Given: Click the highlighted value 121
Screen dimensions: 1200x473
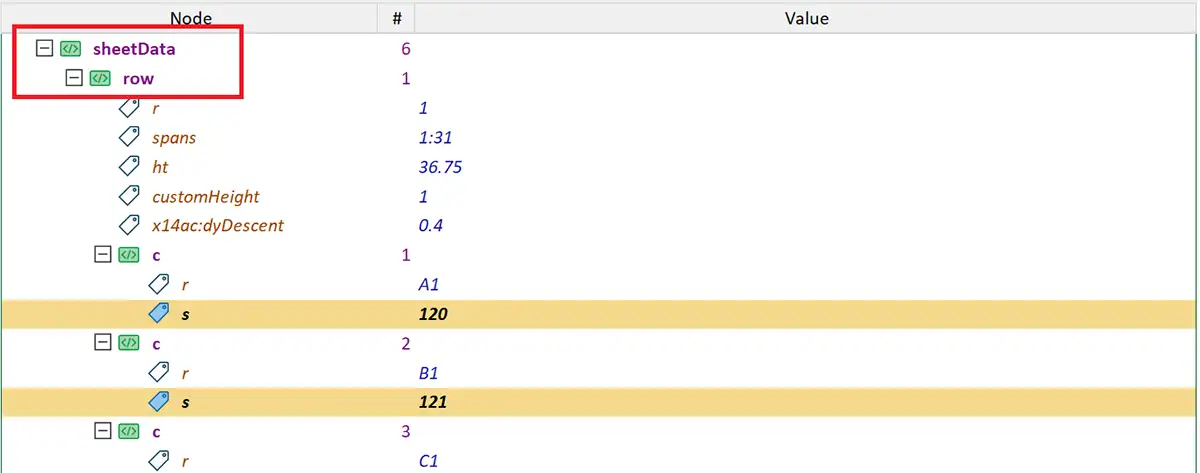Looking at the screenshot, I should point(433,402).
